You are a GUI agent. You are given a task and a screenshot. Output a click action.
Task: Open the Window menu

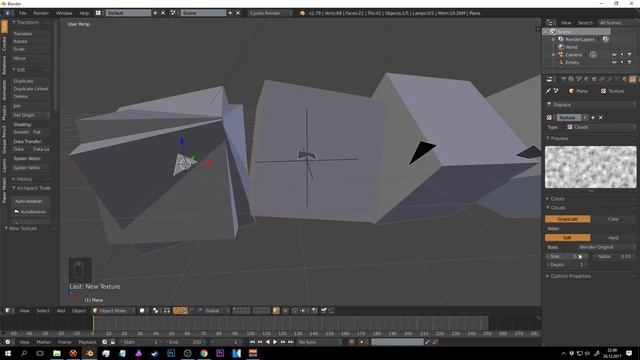64,13
